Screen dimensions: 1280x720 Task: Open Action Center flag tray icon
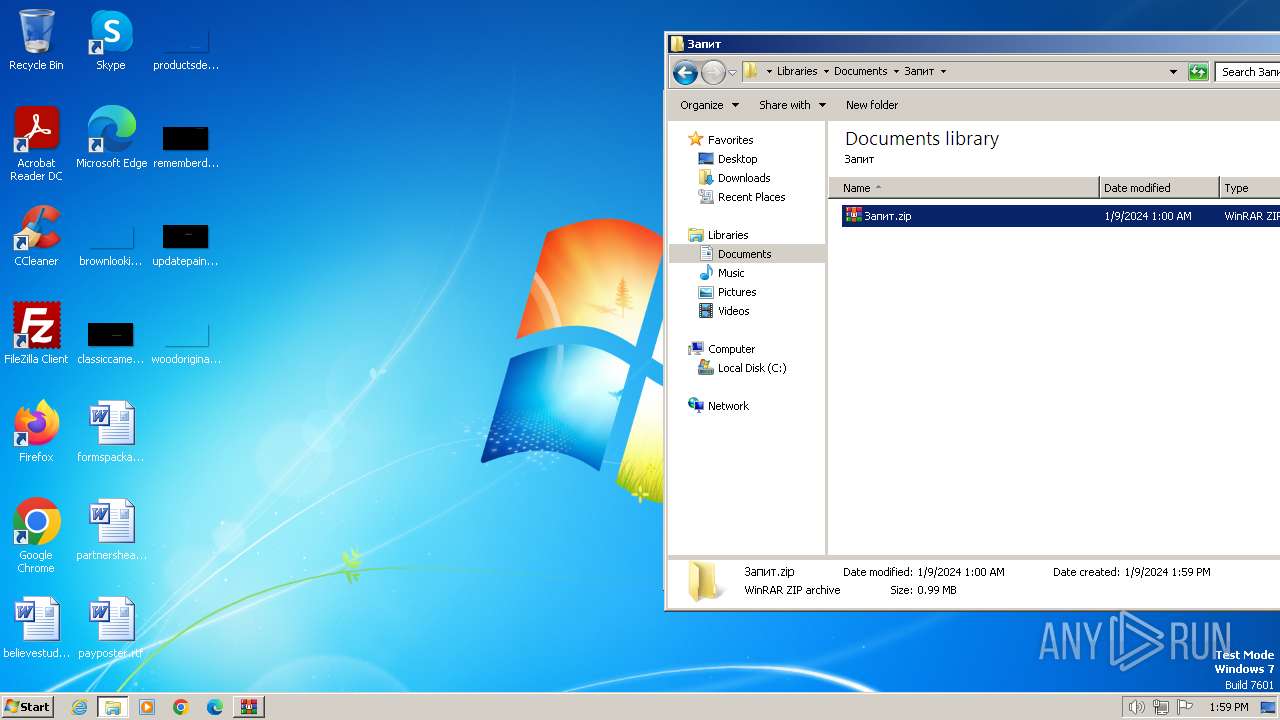(1185, 707)
